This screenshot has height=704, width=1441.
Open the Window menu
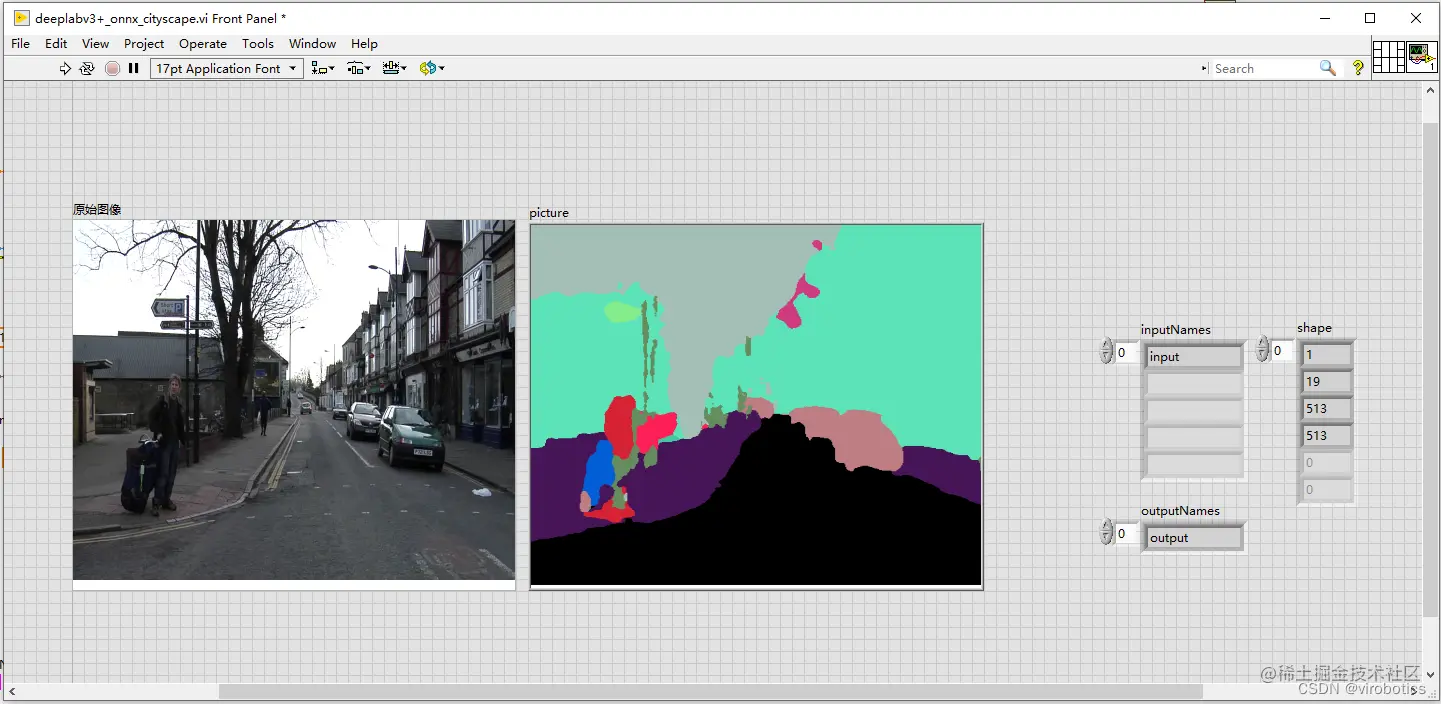312,43
